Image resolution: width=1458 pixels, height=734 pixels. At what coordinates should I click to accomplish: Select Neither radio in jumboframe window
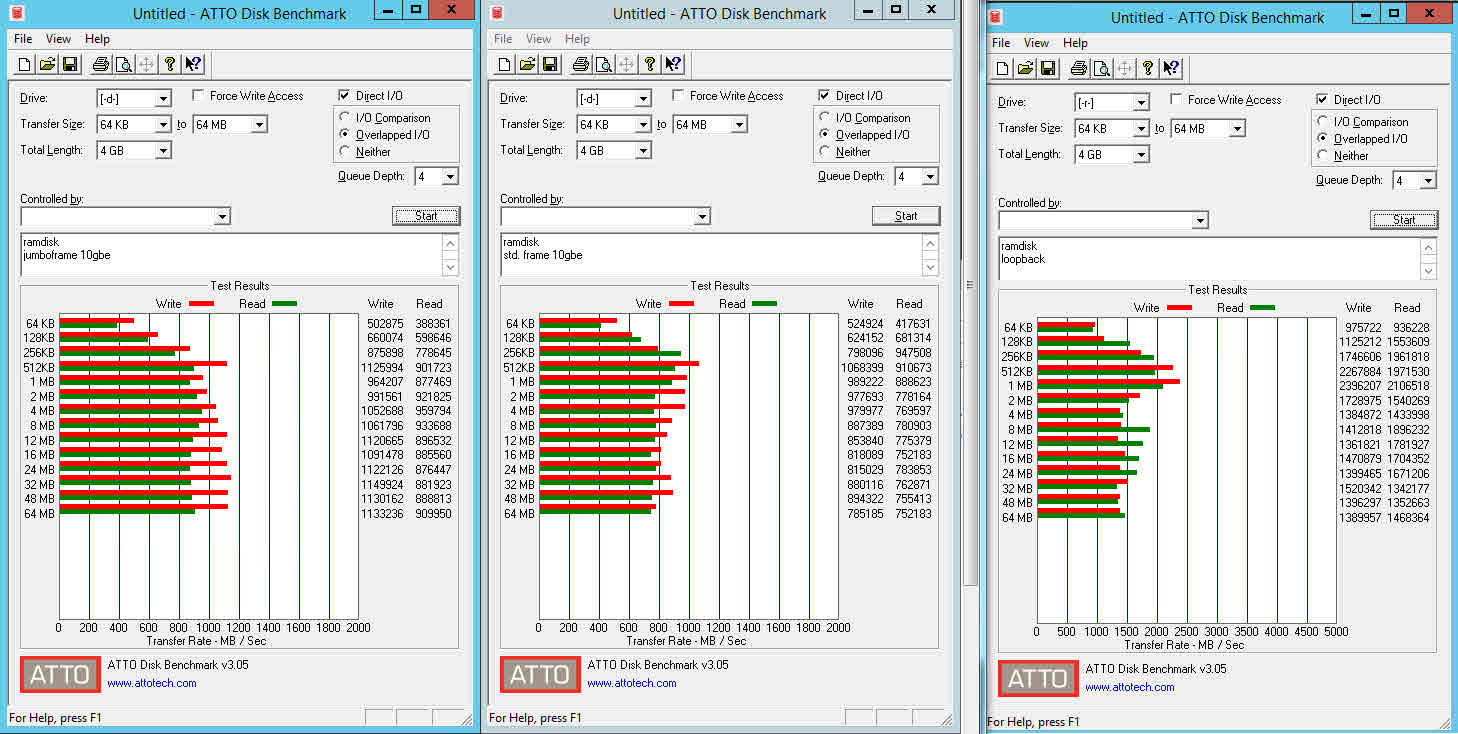(x=346, y=152)
